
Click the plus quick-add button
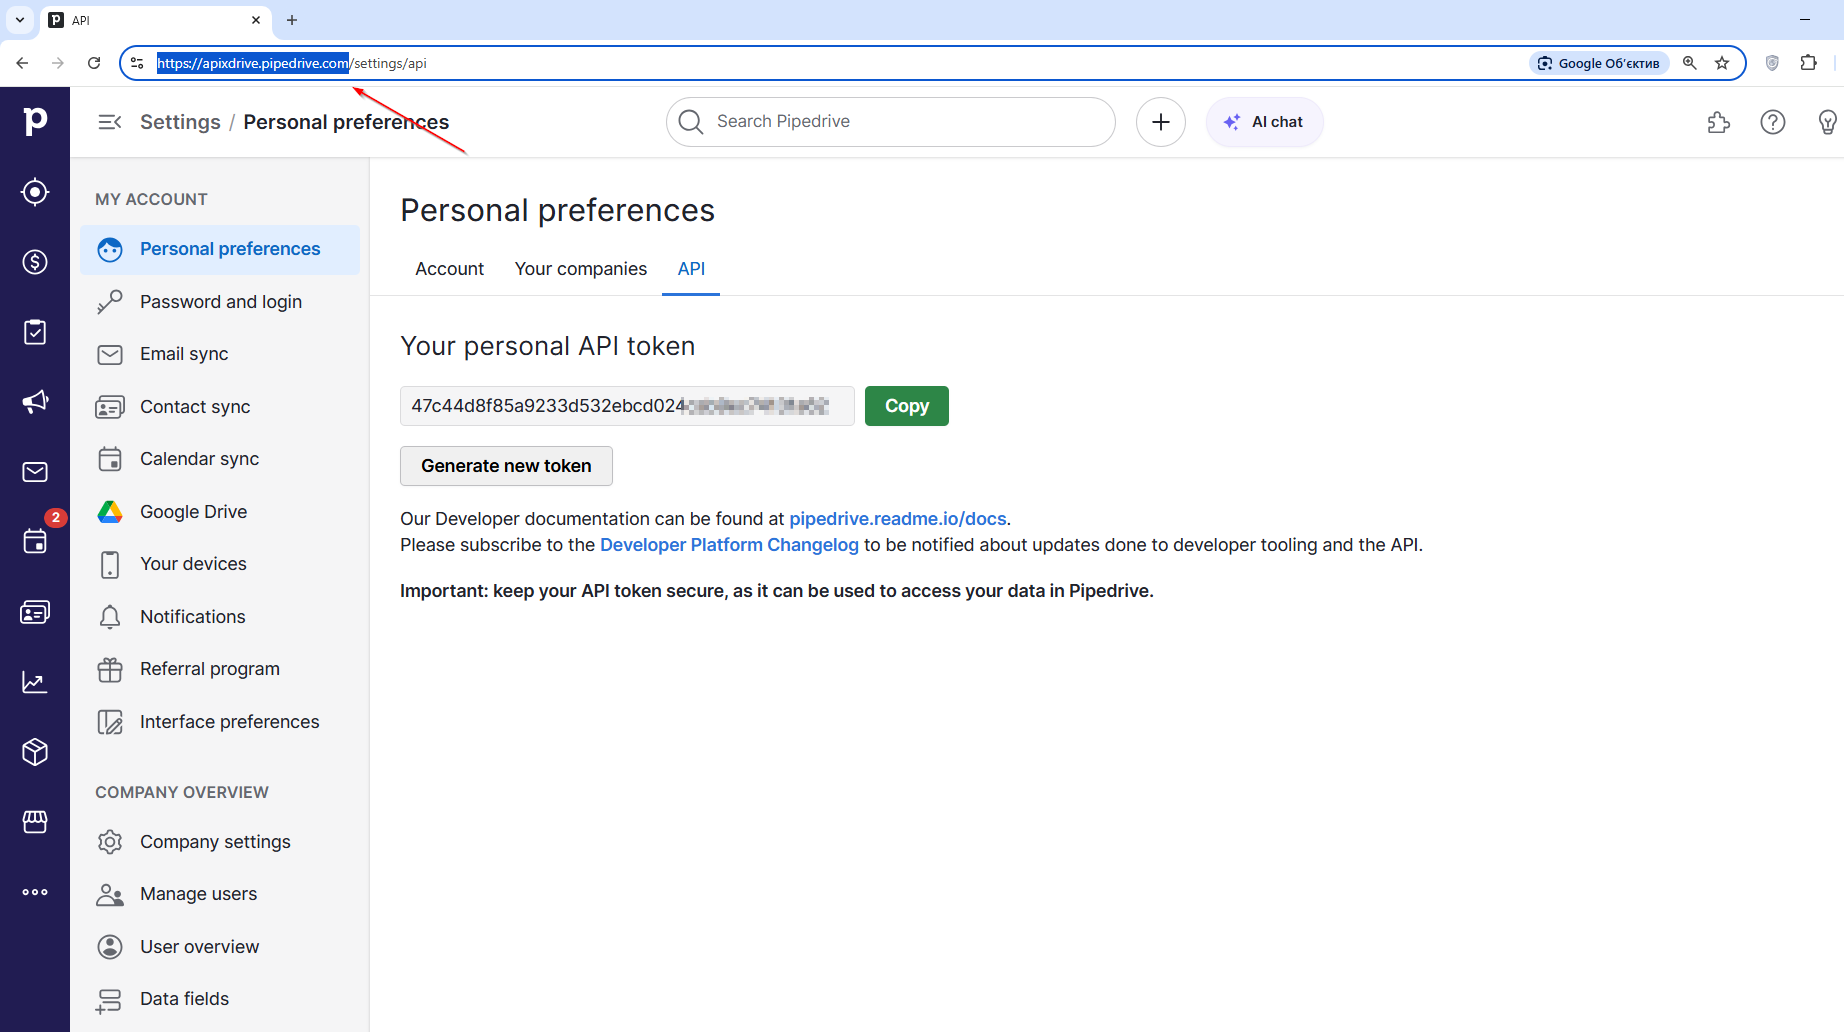click(1161, 122)
